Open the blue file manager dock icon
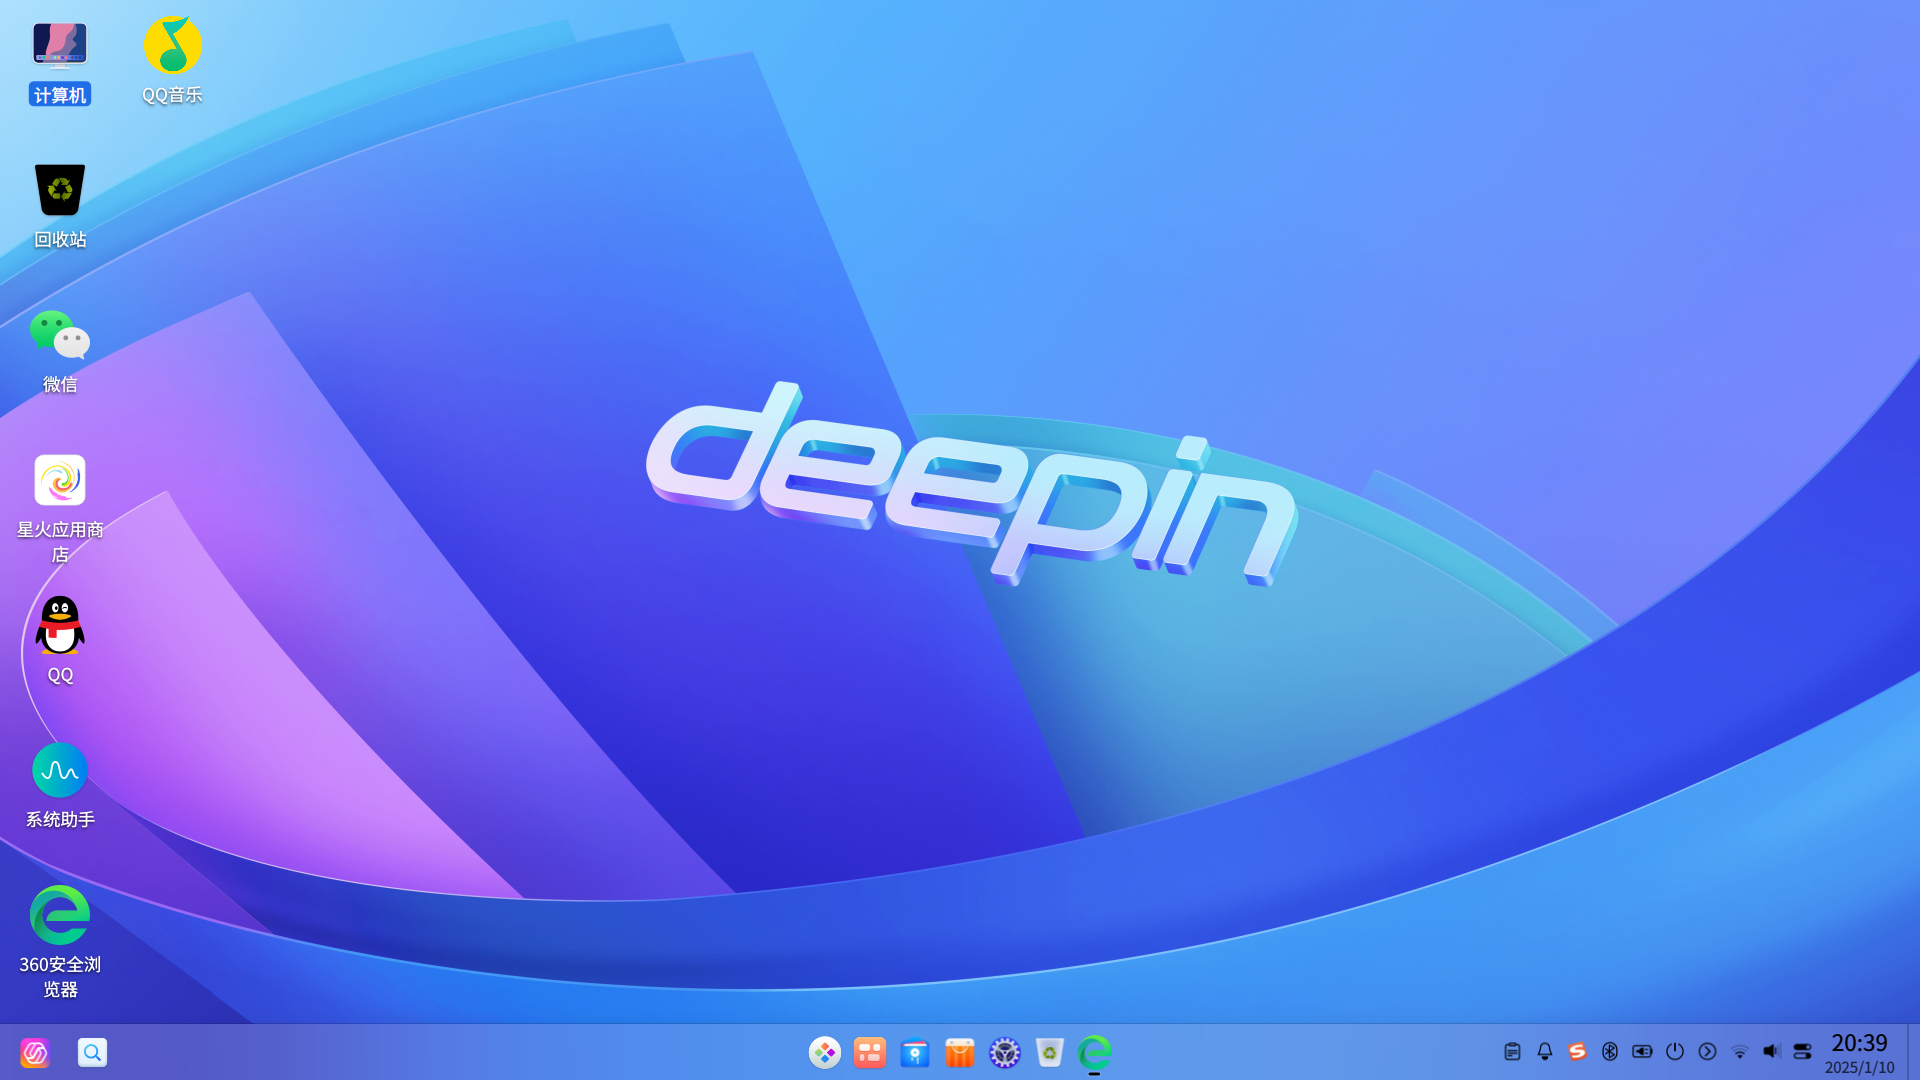 (x=915, y=1052)
